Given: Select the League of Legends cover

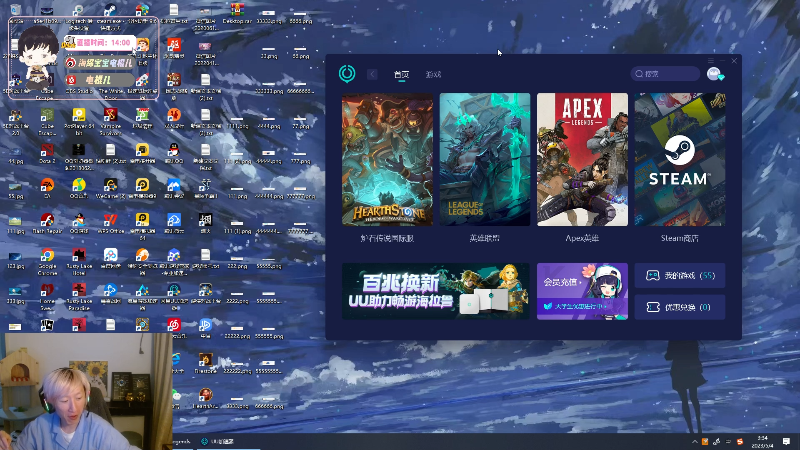Looking at the screenshot, I should tap(485, 159).
